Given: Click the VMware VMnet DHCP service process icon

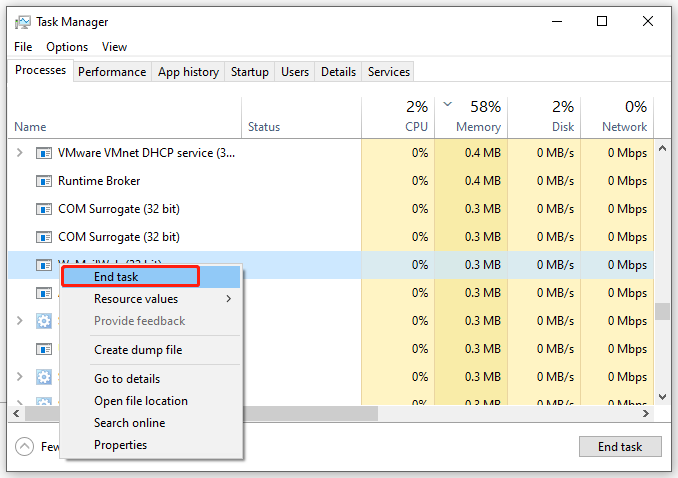Looking at the screenshot, I should pos(43,153).
